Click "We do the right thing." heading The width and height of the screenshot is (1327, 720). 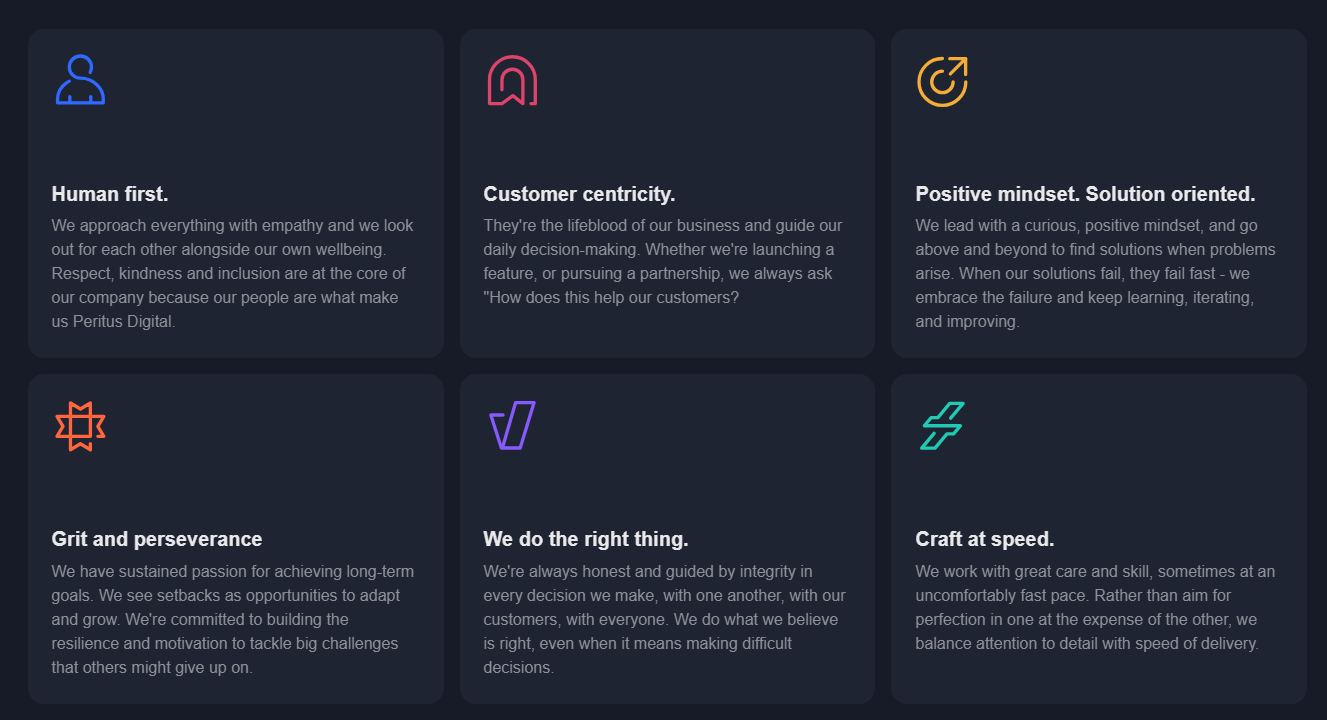pos(586,539)
